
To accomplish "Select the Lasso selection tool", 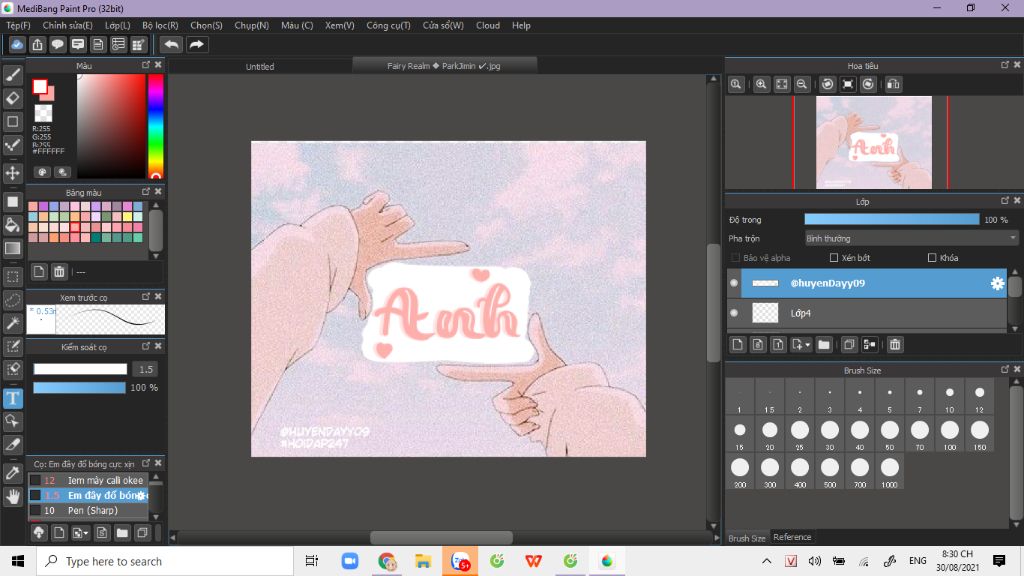I will pyautogui.click(x=12, y=300).
